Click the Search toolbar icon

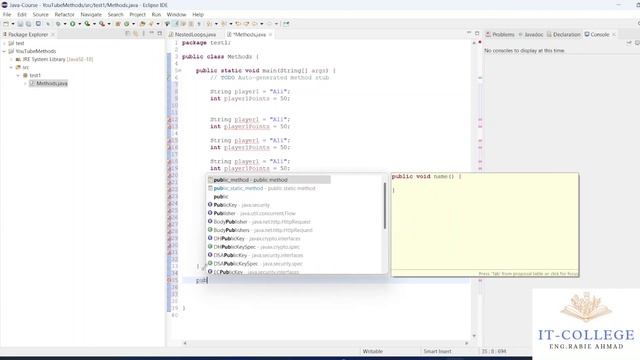151,24
